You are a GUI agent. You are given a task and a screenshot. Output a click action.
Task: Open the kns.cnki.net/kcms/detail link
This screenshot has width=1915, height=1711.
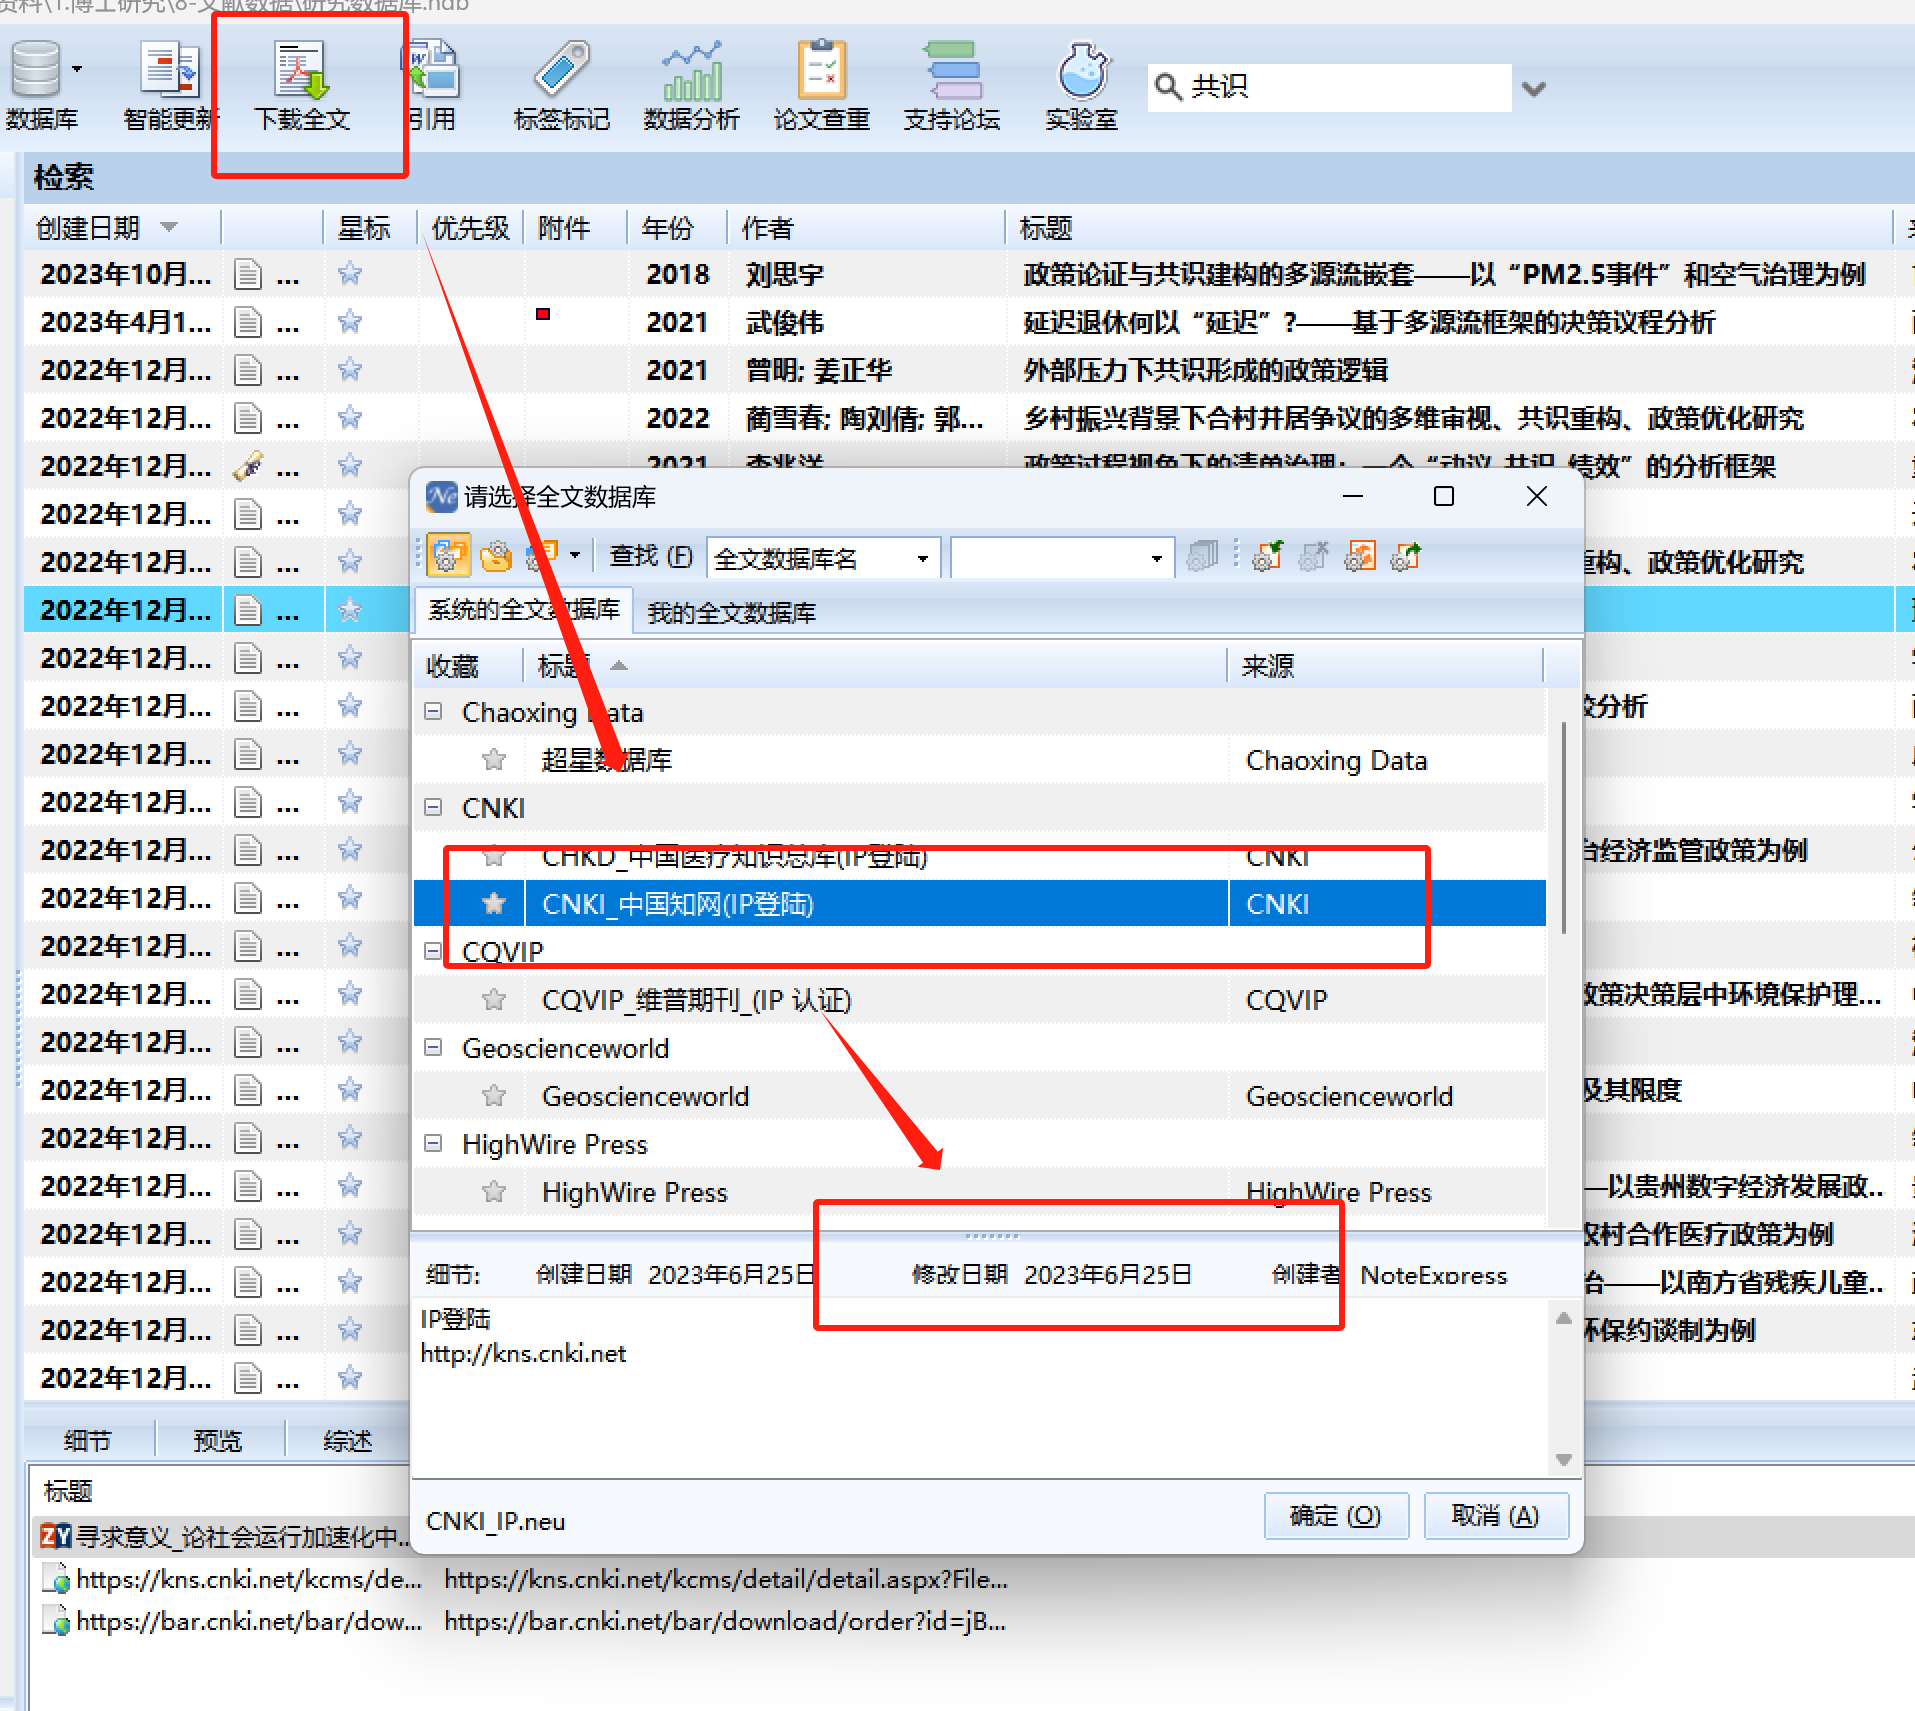coord(726,1579)
